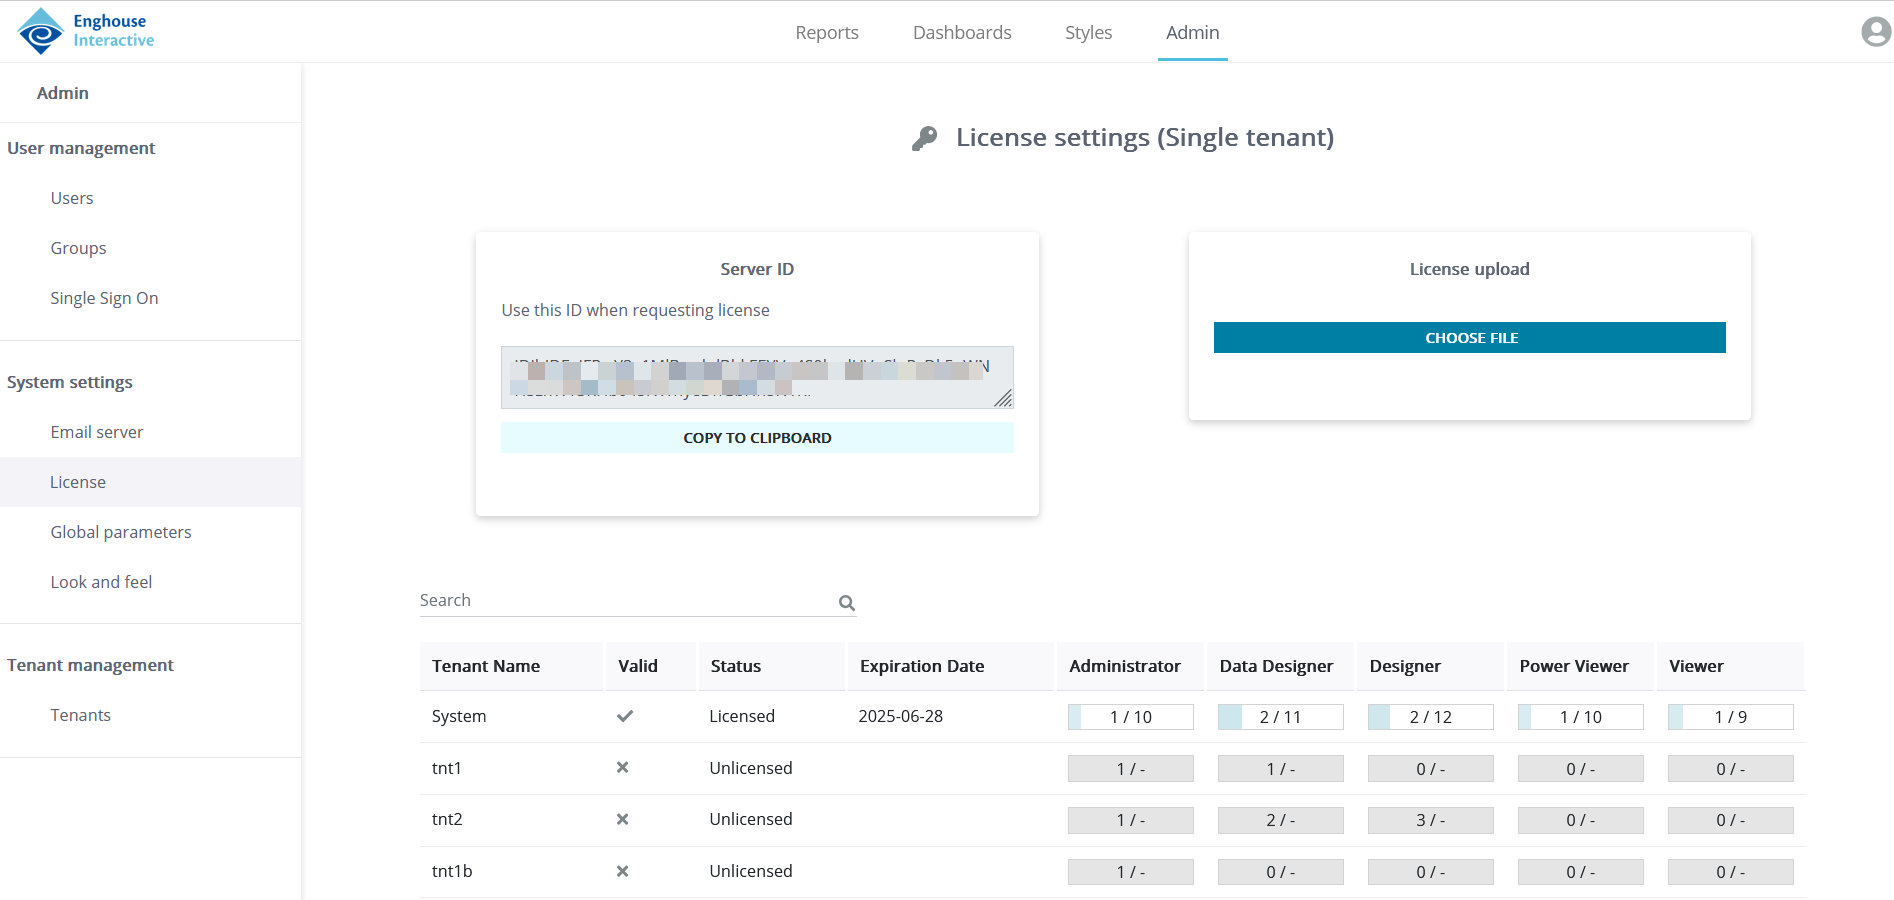
Task: Copy Server ID to clipboard
Action: coord(757,438)
